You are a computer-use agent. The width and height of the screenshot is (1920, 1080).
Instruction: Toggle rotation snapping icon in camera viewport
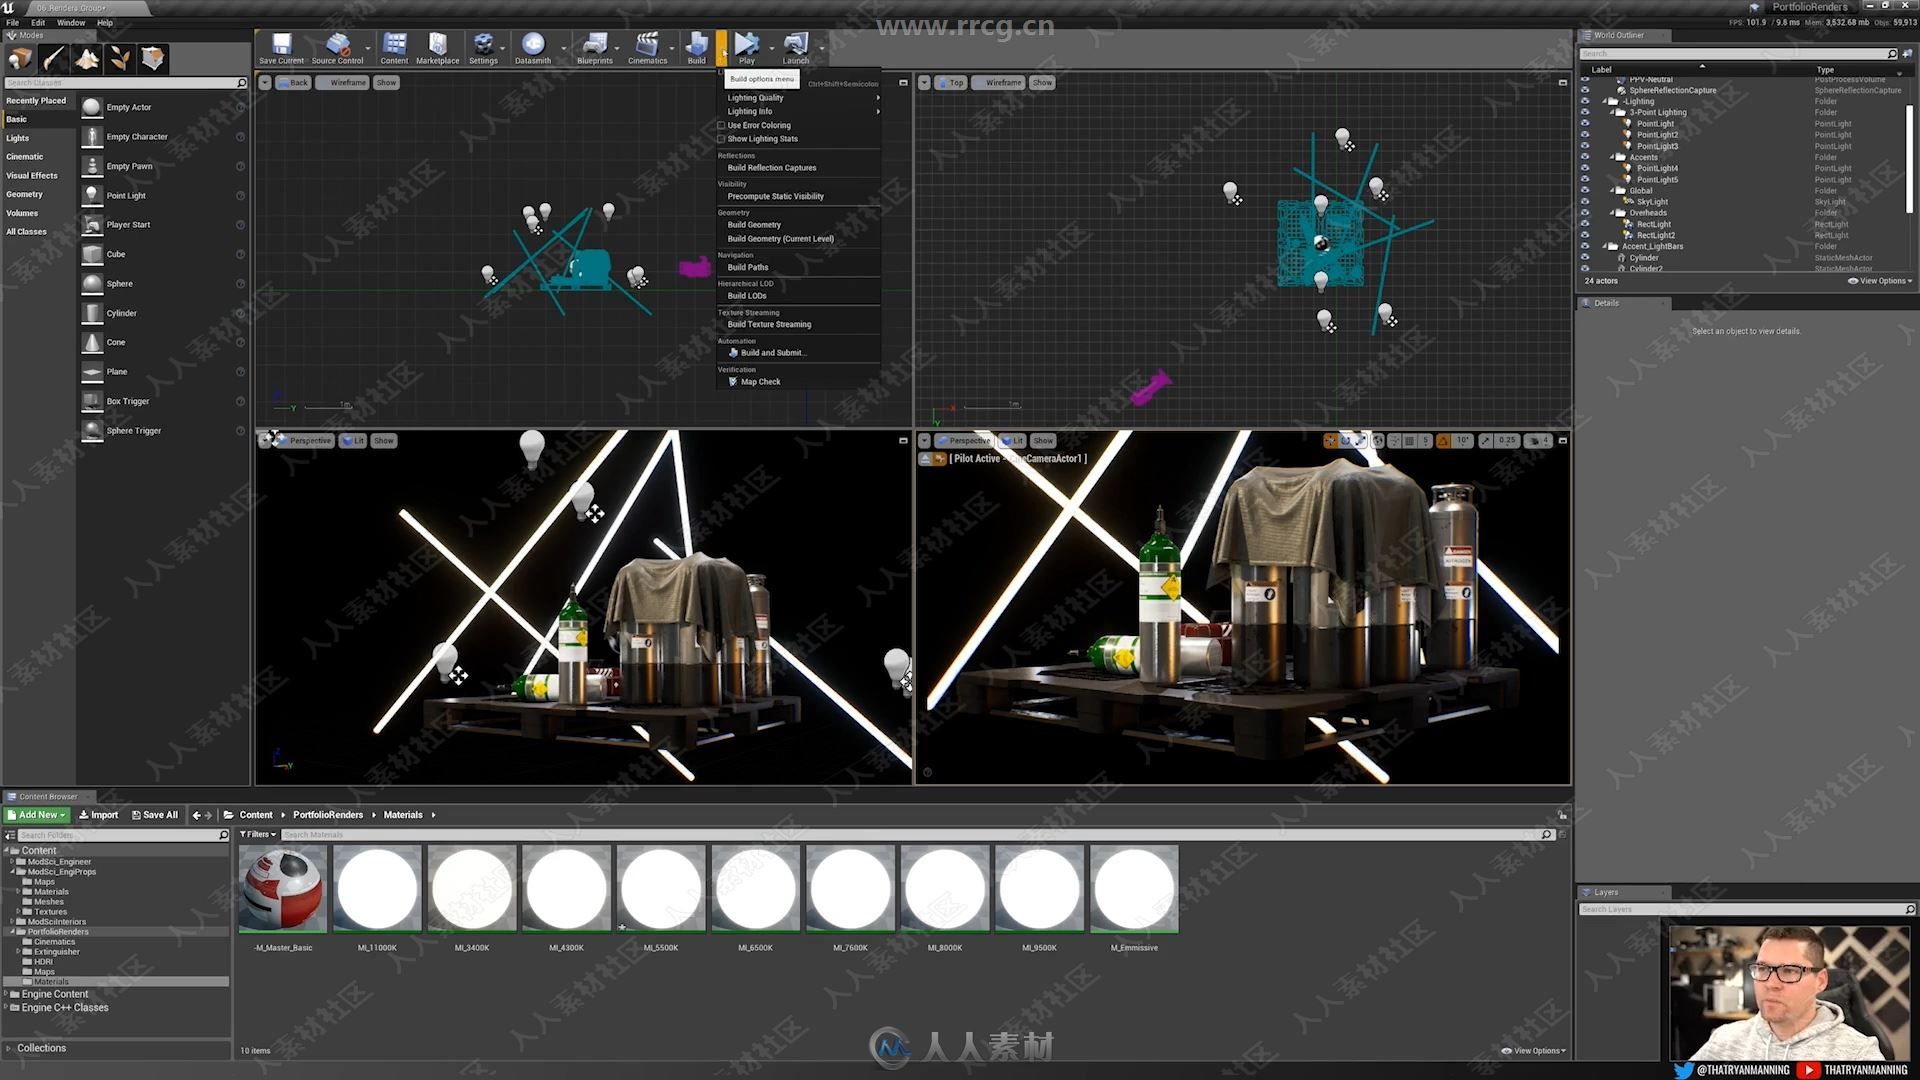pyautogui.click(x=1443, y=441)
